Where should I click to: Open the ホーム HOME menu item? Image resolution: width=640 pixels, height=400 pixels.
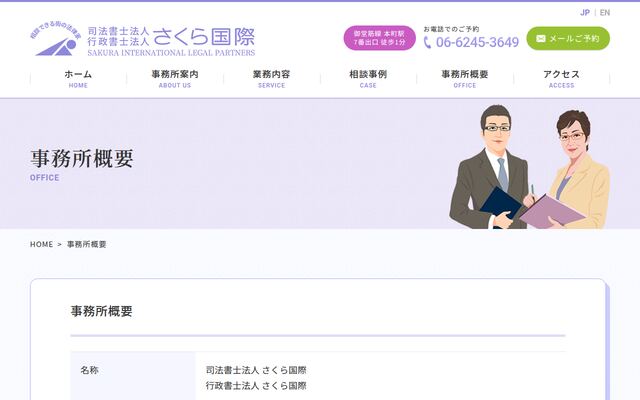click(78, 79)
